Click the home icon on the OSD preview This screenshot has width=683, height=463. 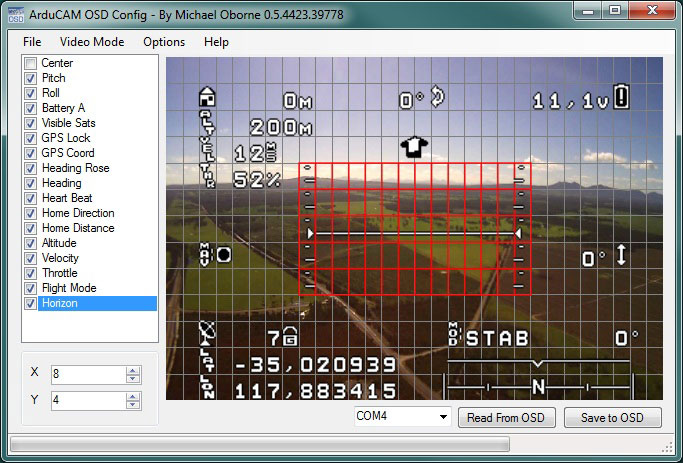pyautogui.click(x=208, y=97)
